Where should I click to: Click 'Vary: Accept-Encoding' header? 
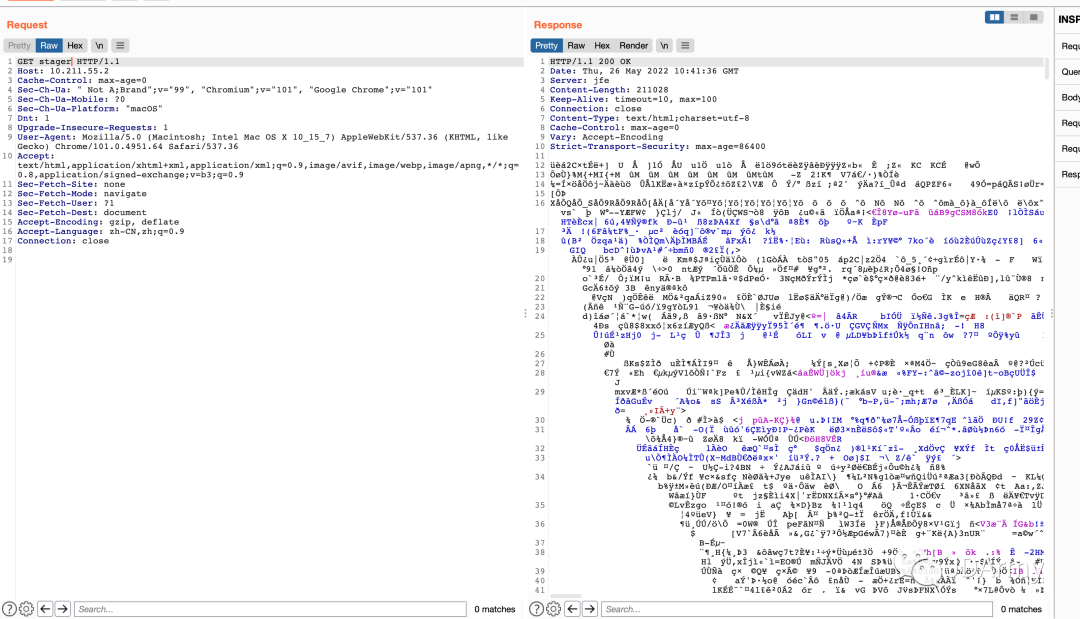tap(606, 137)
